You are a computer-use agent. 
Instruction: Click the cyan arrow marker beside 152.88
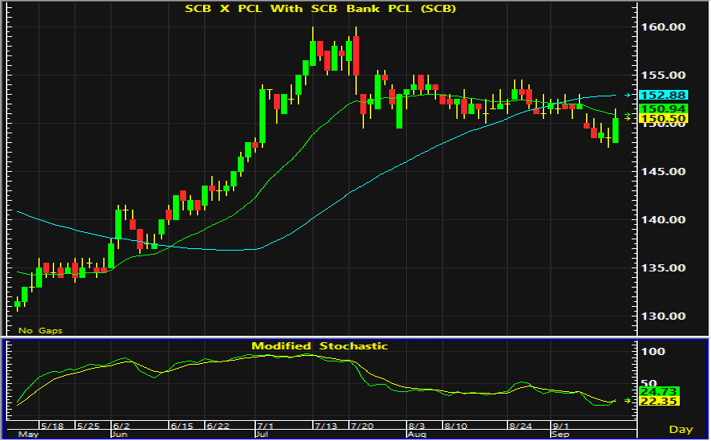pos(628,95)
